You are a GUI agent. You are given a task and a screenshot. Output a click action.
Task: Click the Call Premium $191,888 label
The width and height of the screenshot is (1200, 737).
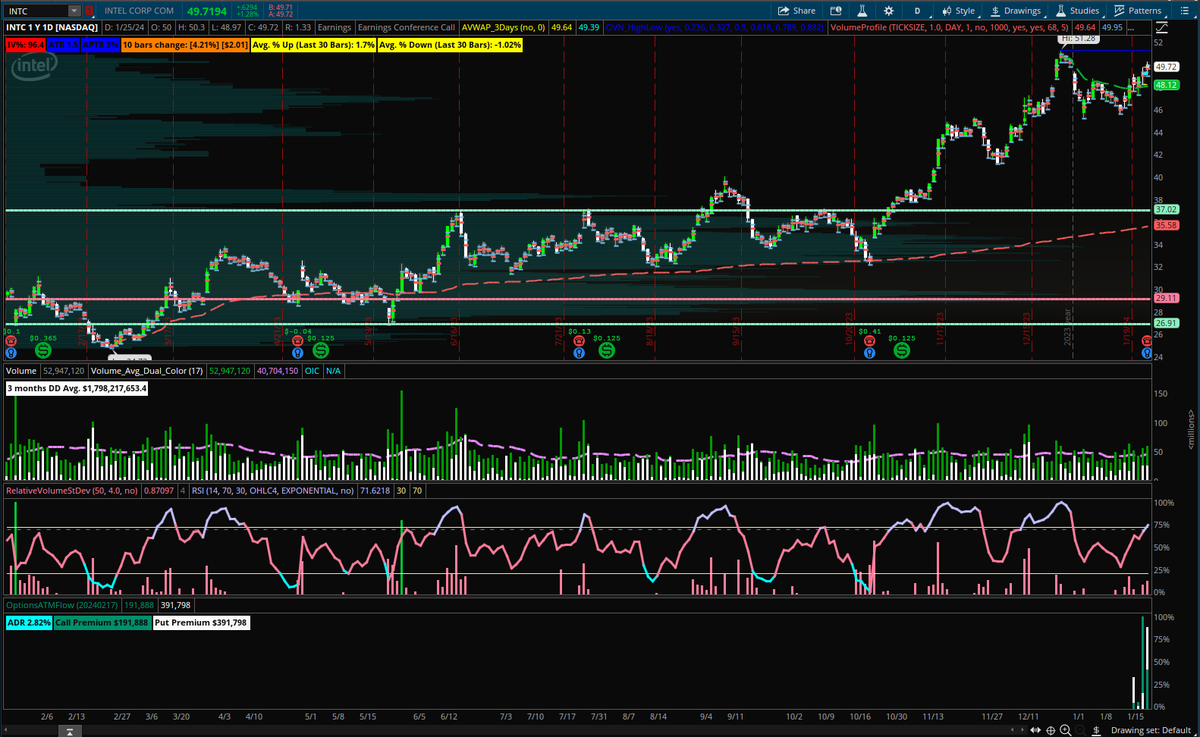click(102, 622)
